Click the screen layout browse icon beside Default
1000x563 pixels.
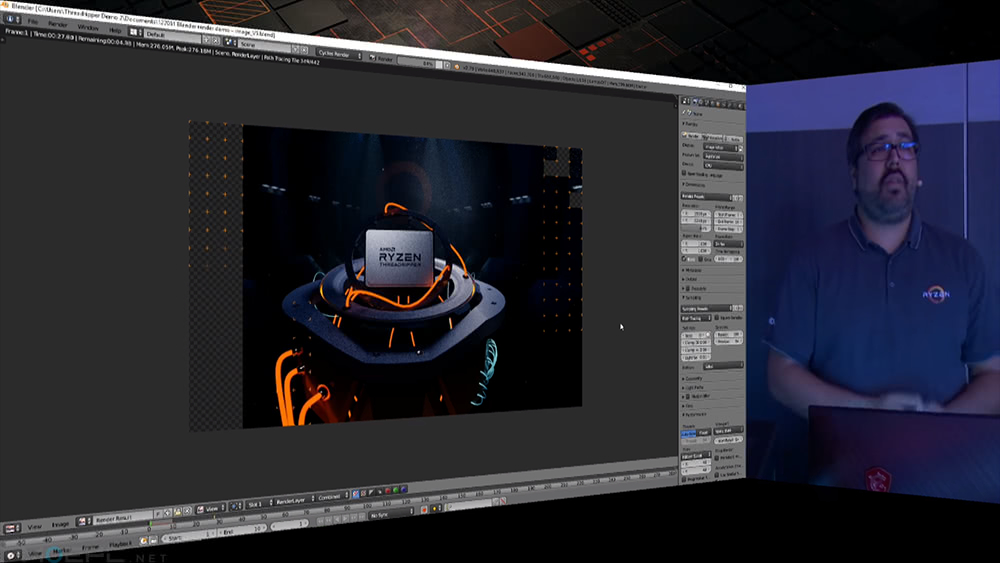(x=135, y=32)
